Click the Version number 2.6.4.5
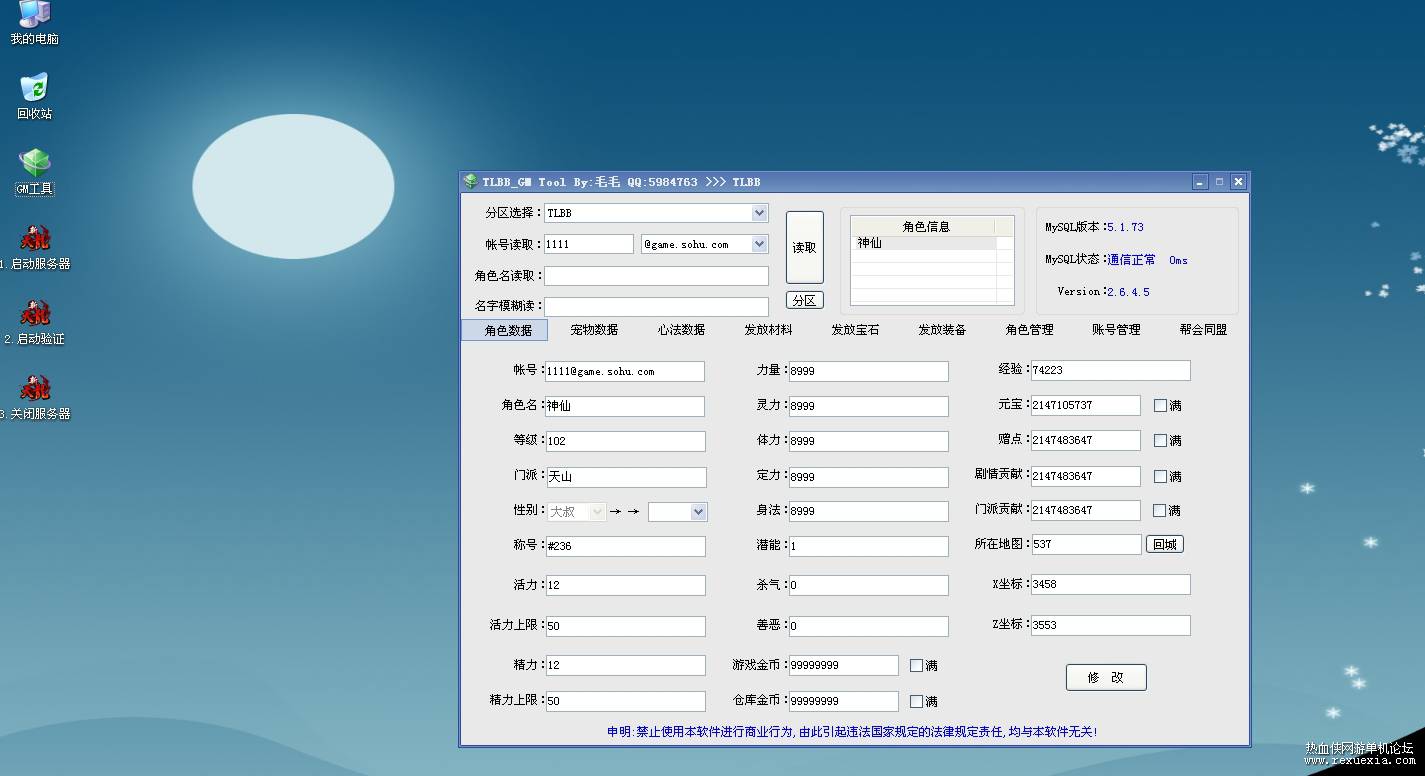This screenshot has width=1425, height=776. [x=1128, y=292]
